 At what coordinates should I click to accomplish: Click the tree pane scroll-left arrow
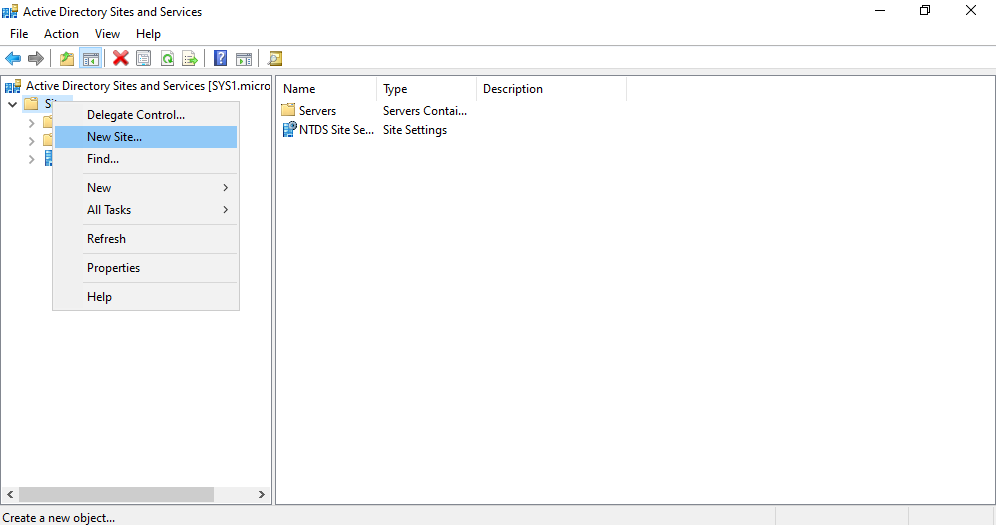pyautogui.click(x=10, y=495)
